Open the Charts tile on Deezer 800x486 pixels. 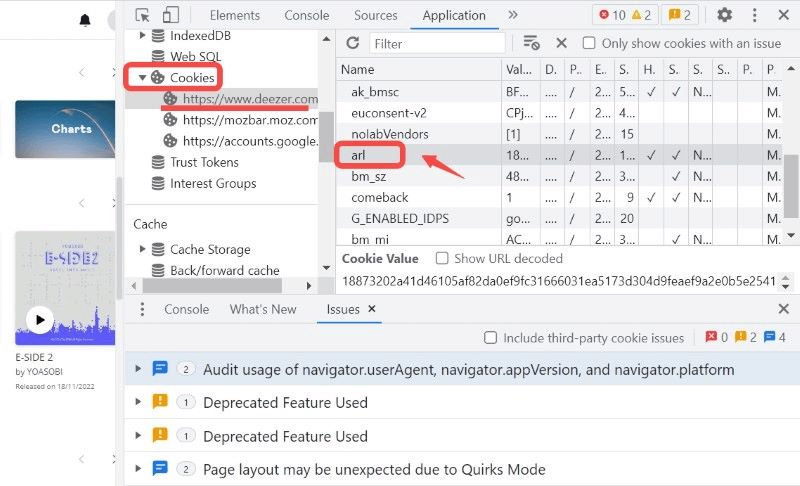pos(65,129)
